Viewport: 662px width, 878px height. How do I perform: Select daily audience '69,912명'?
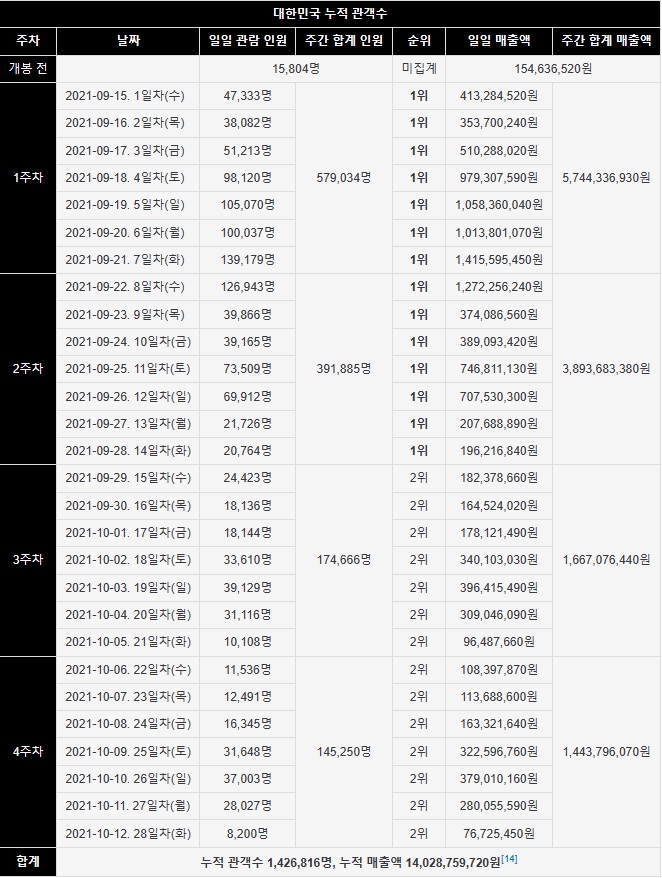pos(248,396)
